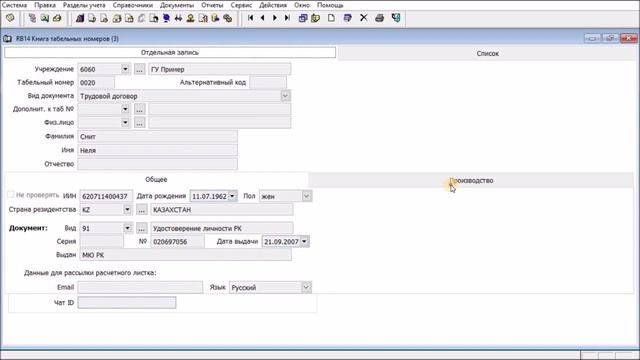Viewport: 640px width, 360px height.
Task: Expand the Учреждение code dropdown
Action: point(125,69)
